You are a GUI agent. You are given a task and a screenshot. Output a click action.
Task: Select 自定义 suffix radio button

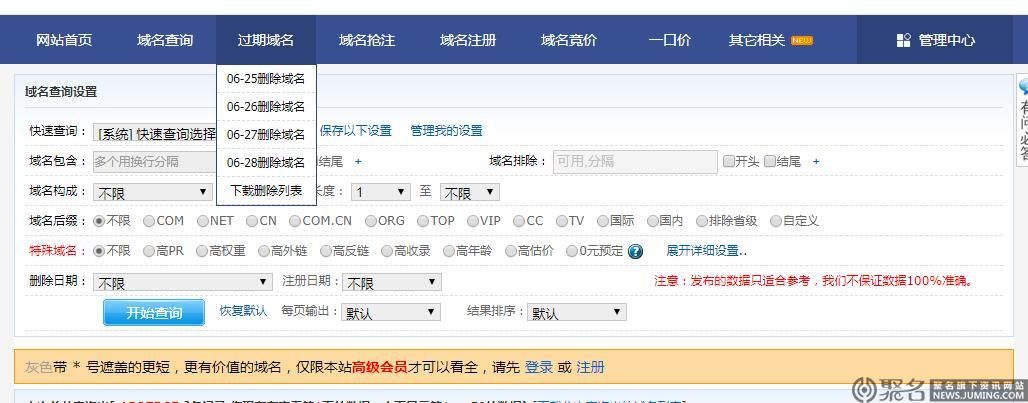[x=776, y=221]
